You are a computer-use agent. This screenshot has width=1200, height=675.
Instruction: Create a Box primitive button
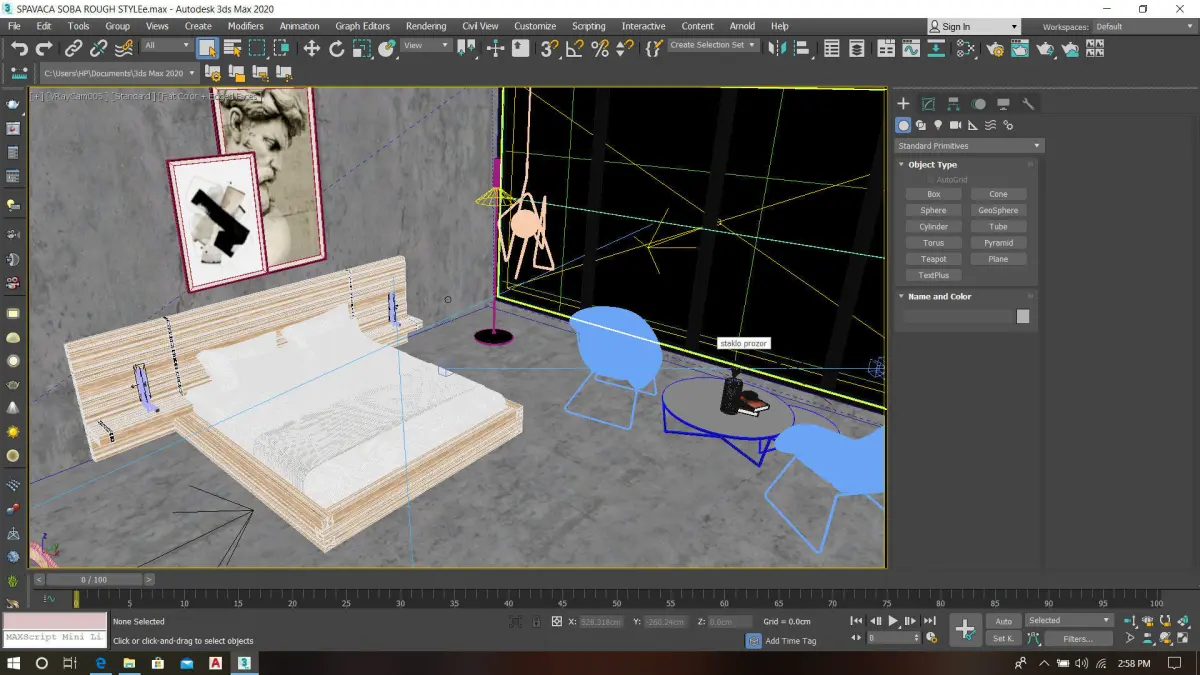click(x=934, y=194)
